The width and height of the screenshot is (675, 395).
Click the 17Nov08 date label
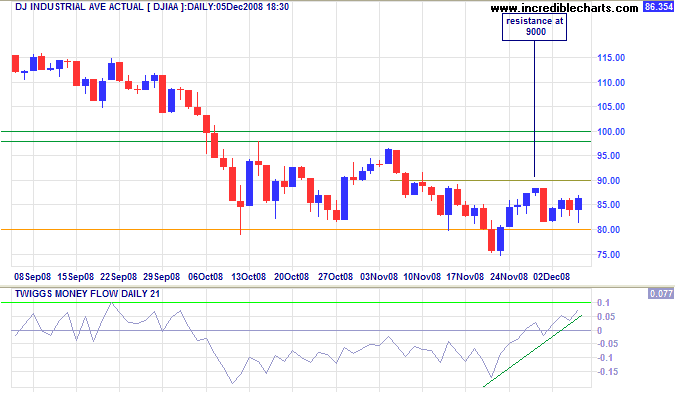tap(465, 277)
